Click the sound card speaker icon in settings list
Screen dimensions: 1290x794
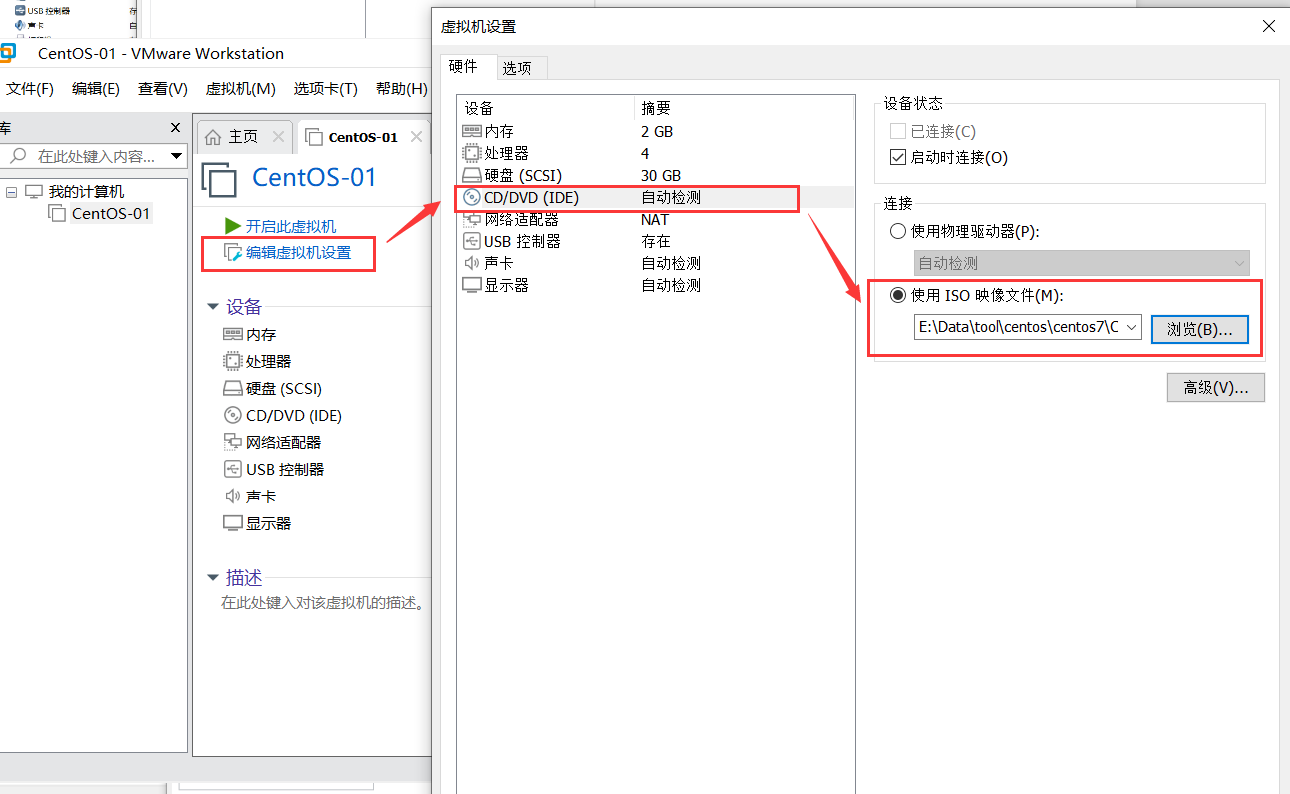point(471,264)
